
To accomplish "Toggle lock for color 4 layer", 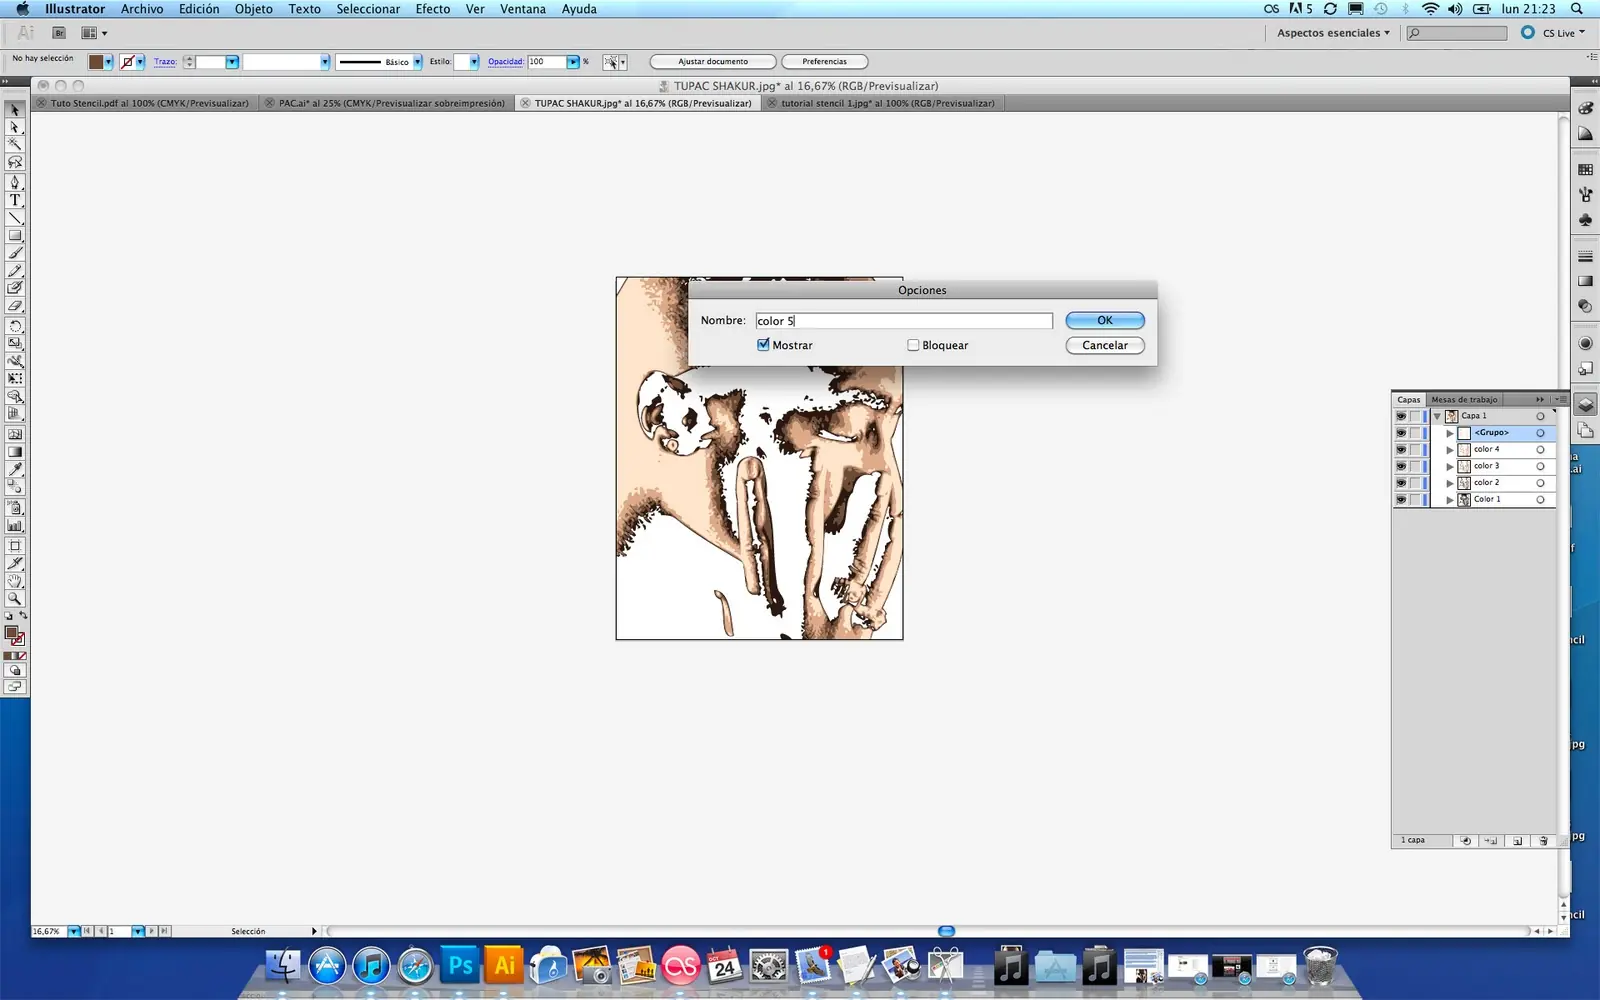I will 1415,450.
